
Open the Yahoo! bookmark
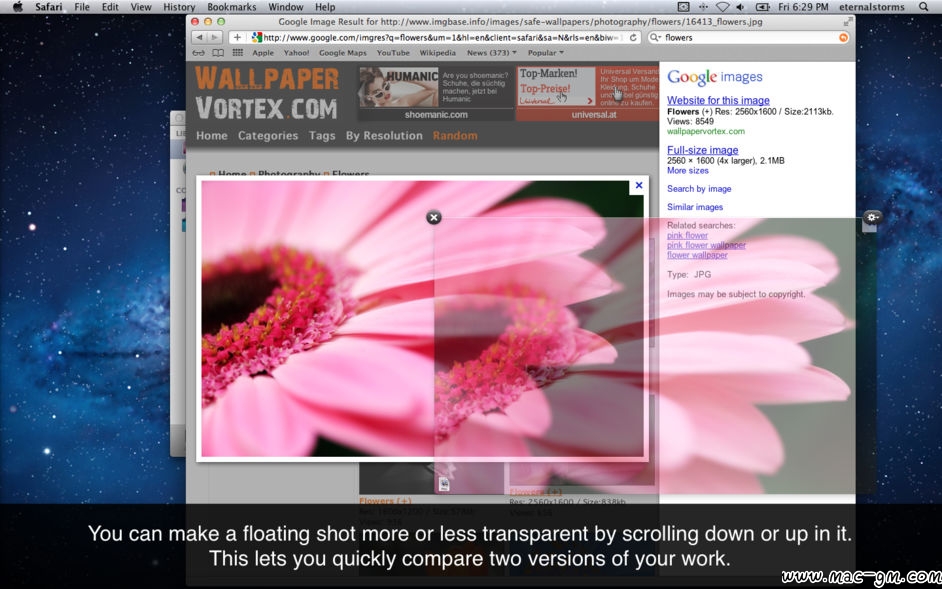[x=296, y=53]
